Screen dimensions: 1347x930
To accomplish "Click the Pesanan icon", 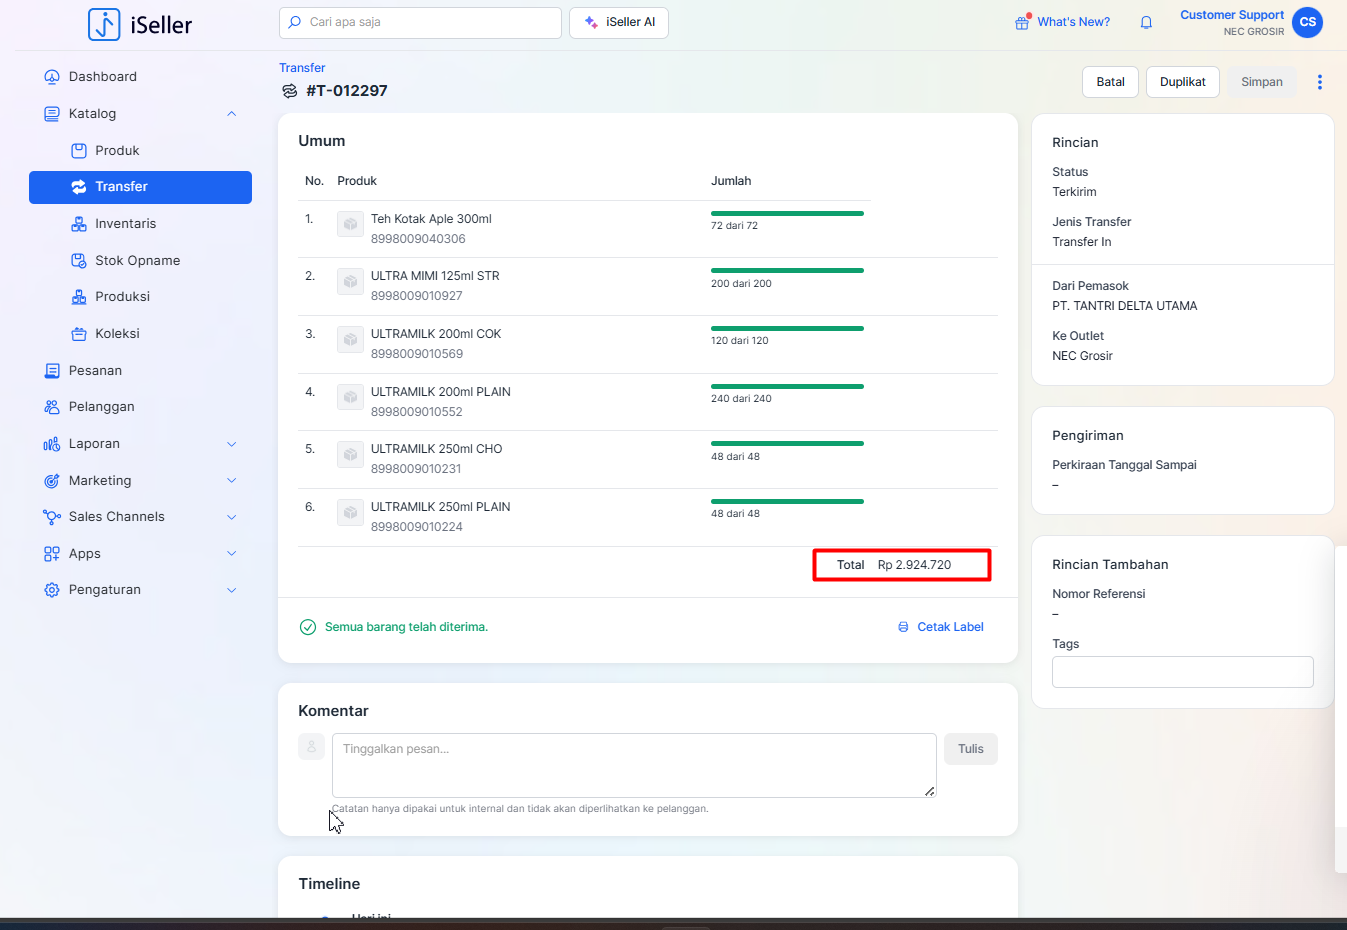I will (x=52, y=371).
